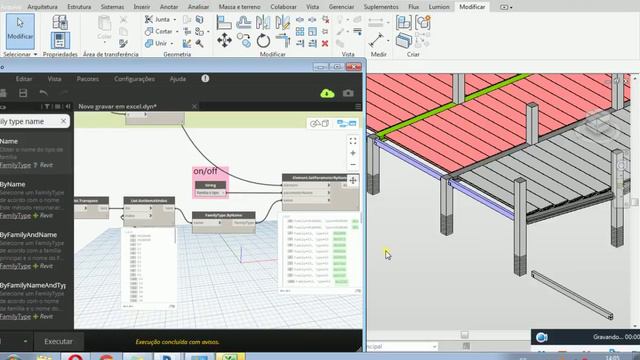Open the Propriedades panel icon
640x360 pixels.
click(60, 40)
